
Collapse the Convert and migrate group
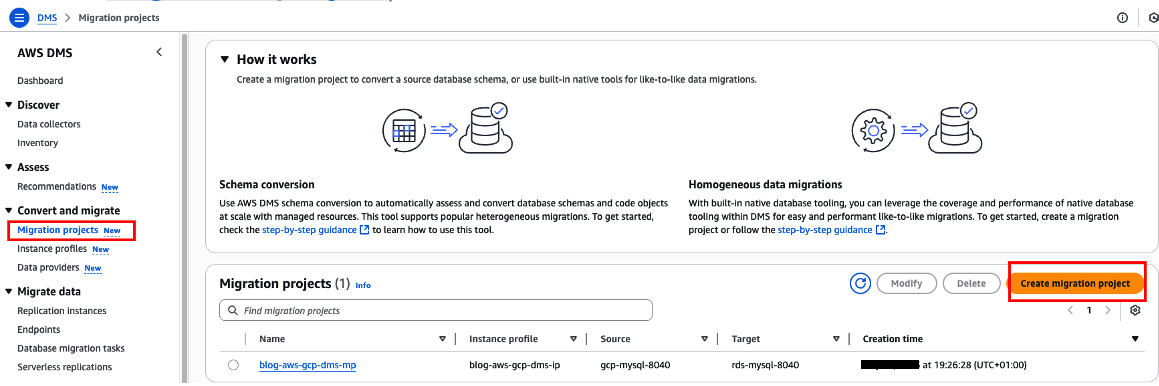9,211
